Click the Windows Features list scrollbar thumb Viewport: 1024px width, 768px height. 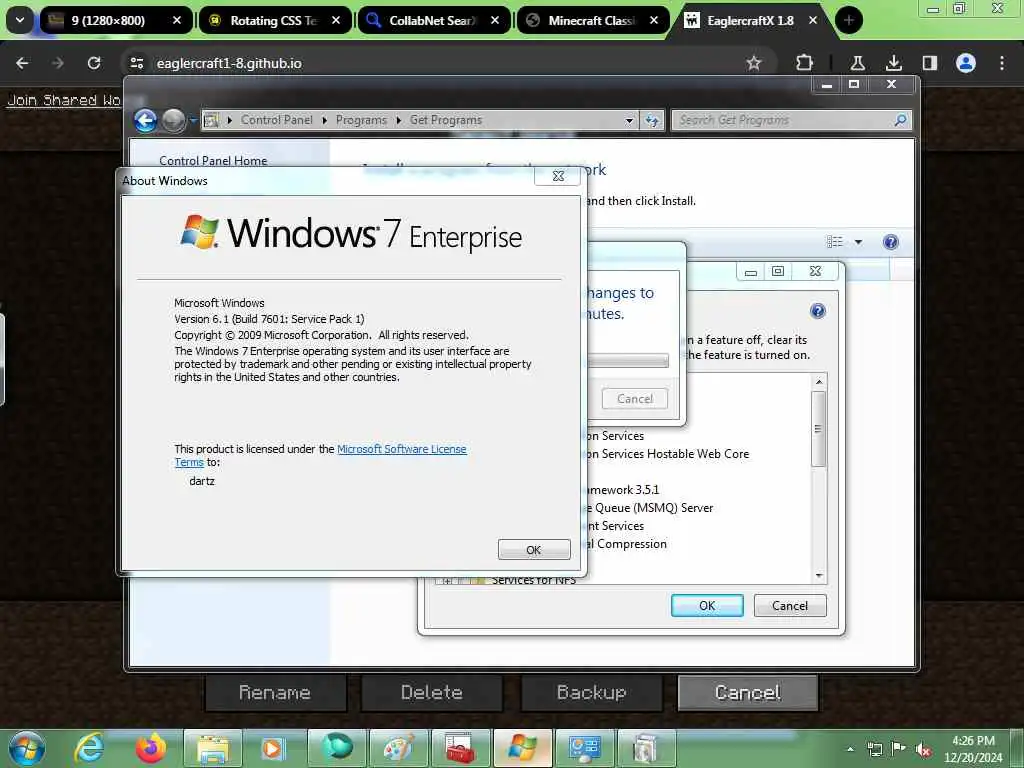pyautogui.click(x=818, y=429)
